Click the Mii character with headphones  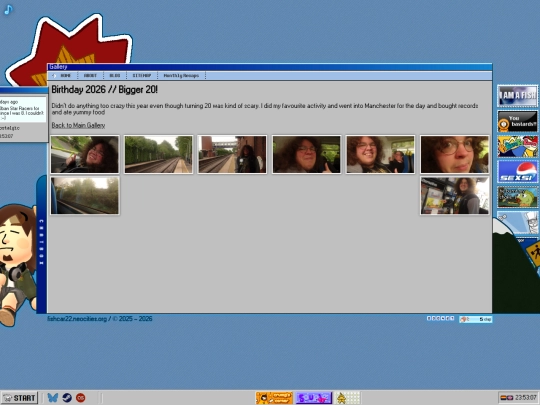pyautogui.click(x=18, y=265)
